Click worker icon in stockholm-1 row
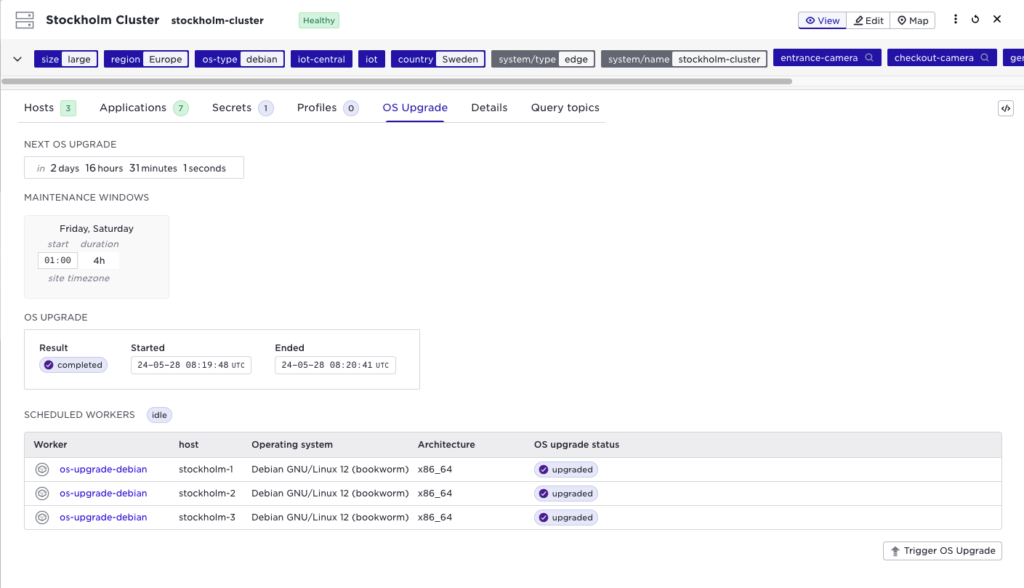 pyautogui.click(x=42, y=469)
